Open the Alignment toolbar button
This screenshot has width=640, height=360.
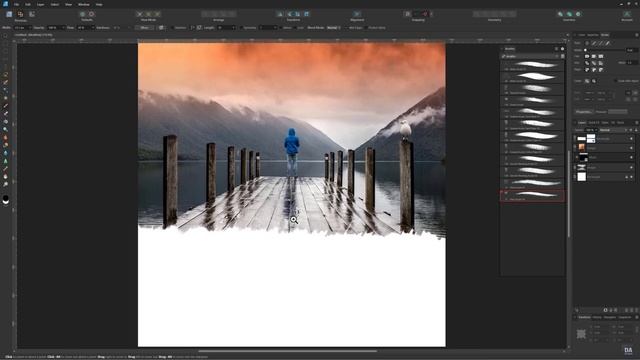point(357,14)
